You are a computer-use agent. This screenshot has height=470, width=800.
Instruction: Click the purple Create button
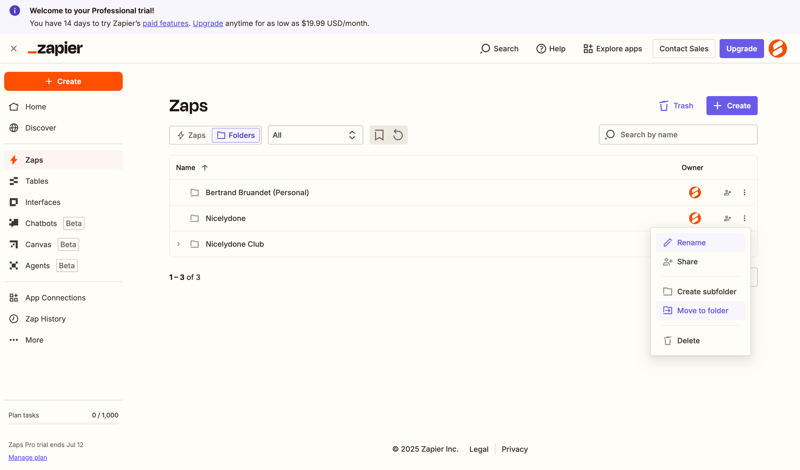[x=732, y=106]
